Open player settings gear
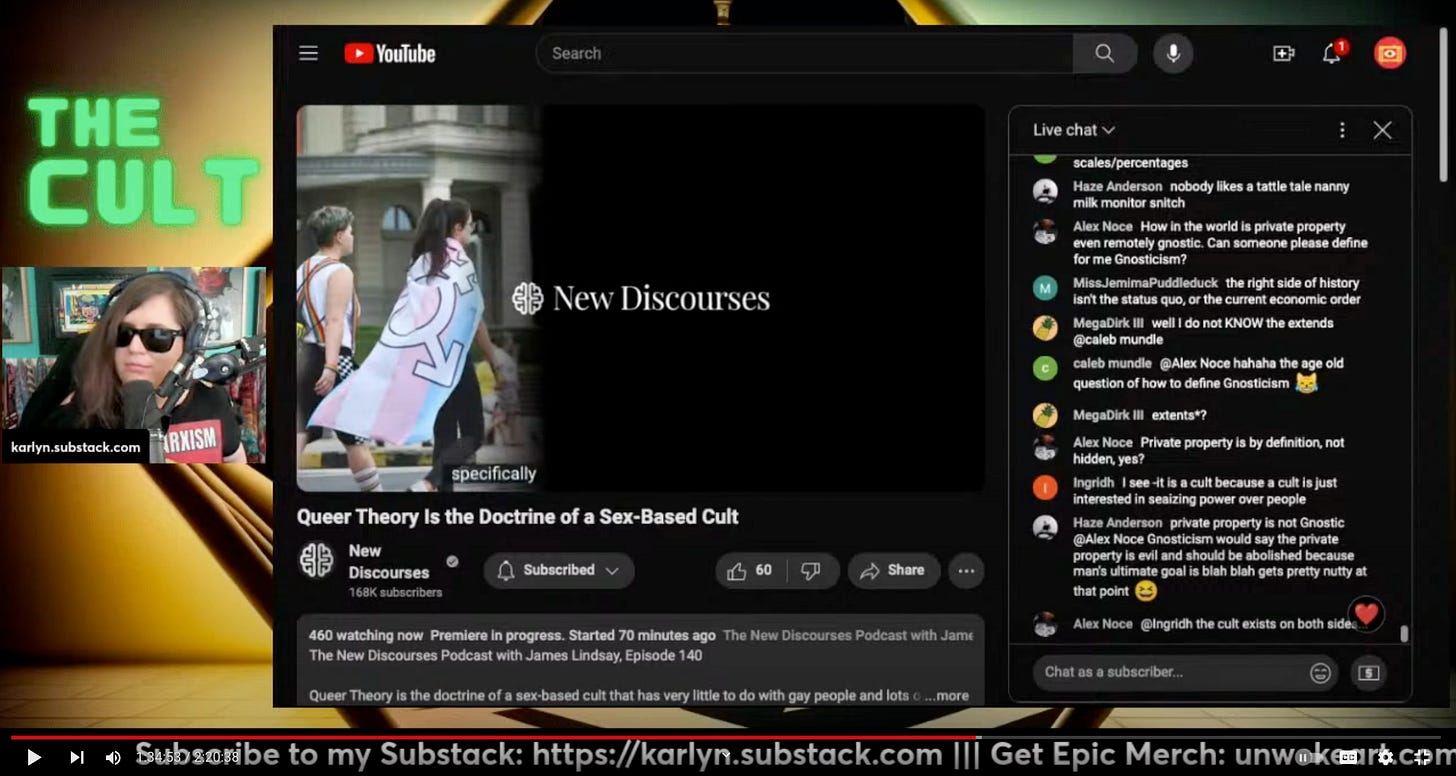1456x776 pixels. (1386, 757)
